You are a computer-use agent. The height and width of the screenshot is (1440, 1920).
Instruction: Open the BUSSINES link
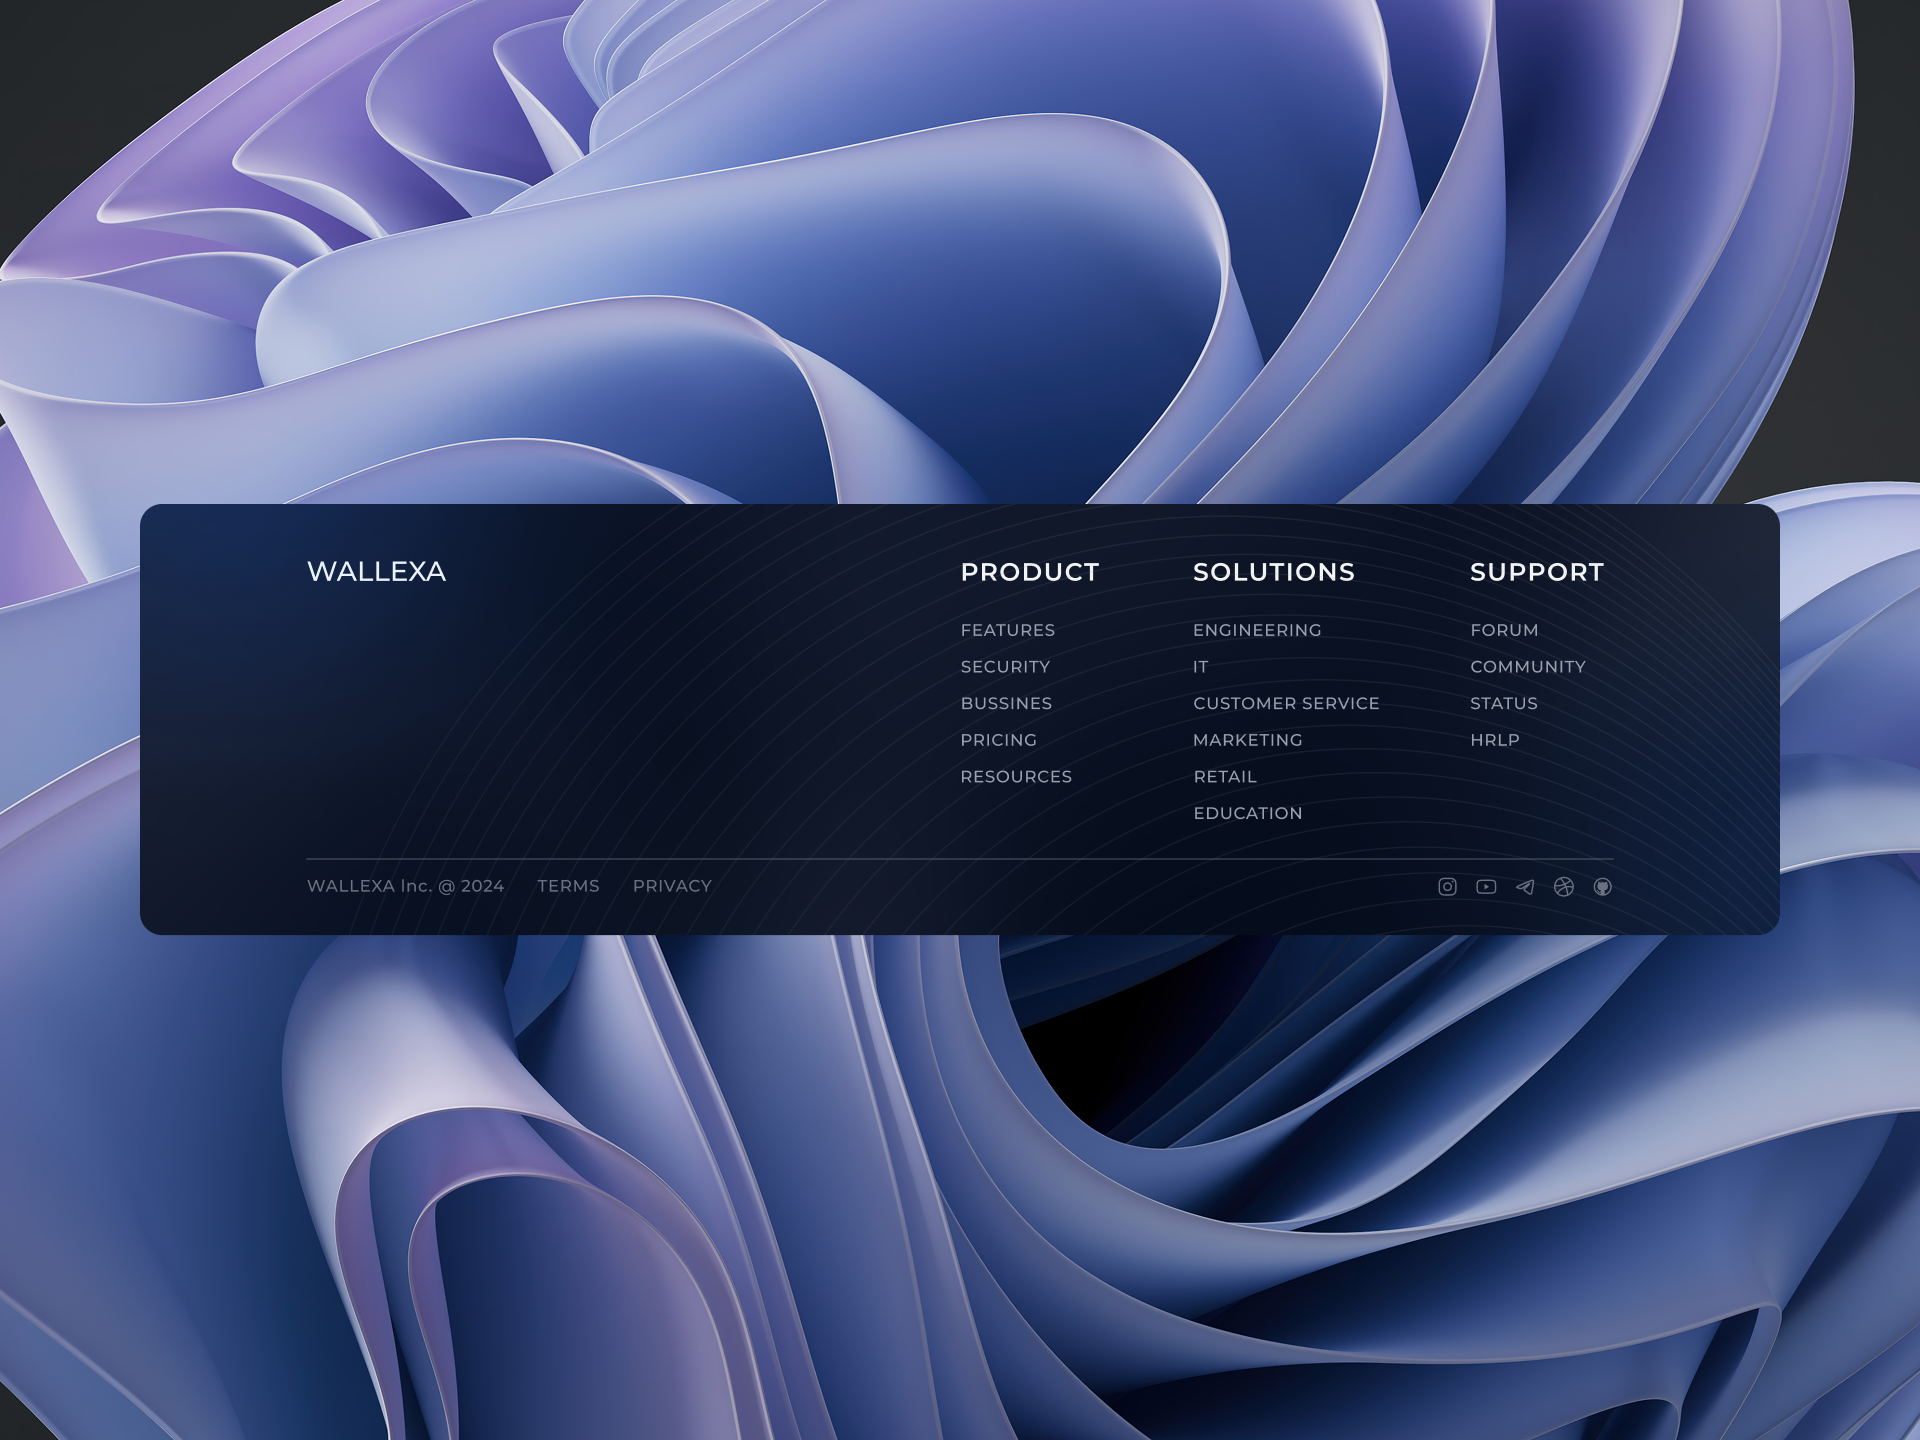[1006, 703]
